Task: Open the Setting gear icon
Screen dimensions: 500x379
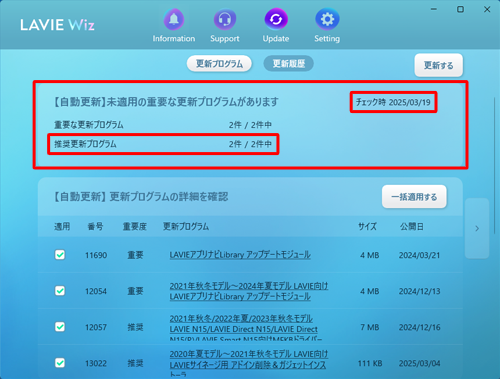Action: [327, 20]
